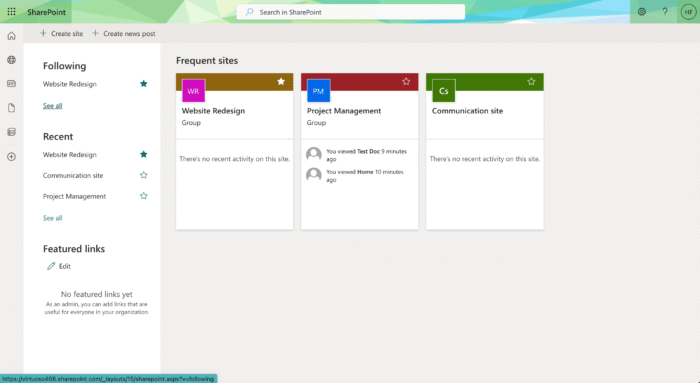The image size is (700, 383).
Task: Click the PM site logo tile
Action: [318, 91]
